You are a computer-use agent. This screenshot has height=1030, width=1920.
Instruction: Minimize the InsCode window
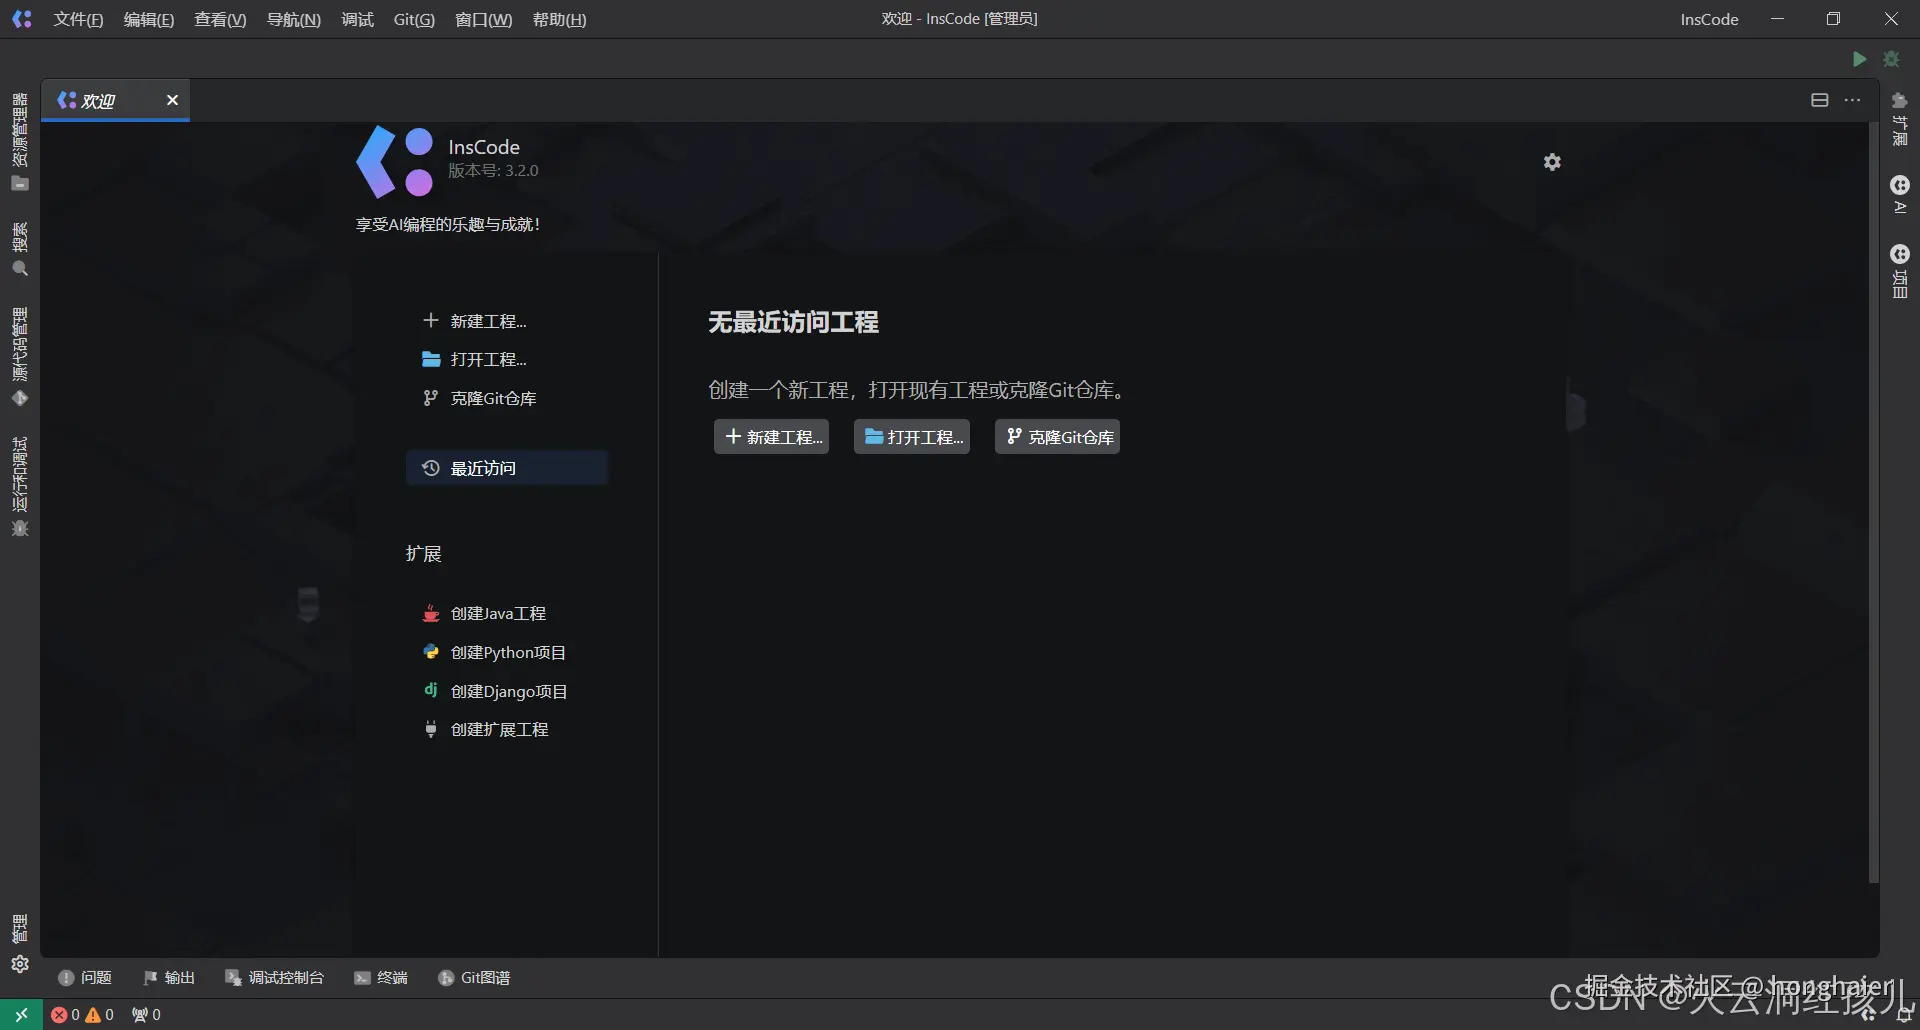(1777, 19)
